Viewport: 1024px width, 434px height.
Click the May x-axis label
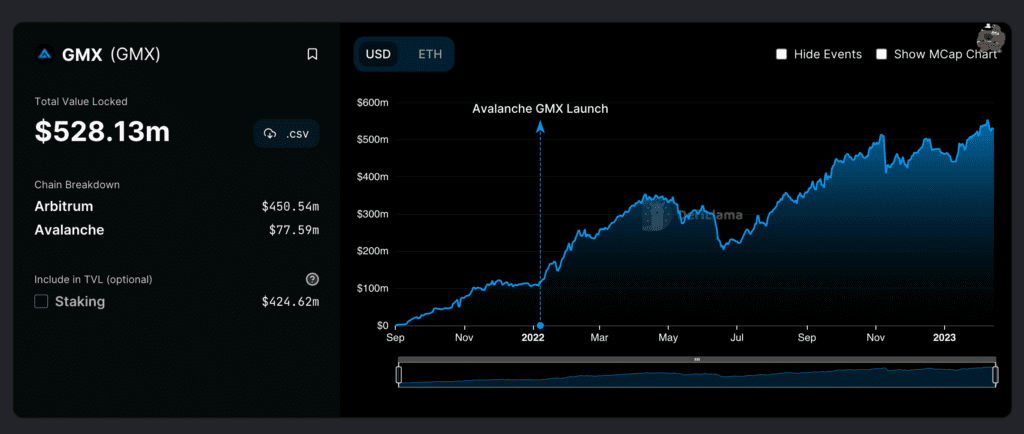click(669, 338)
